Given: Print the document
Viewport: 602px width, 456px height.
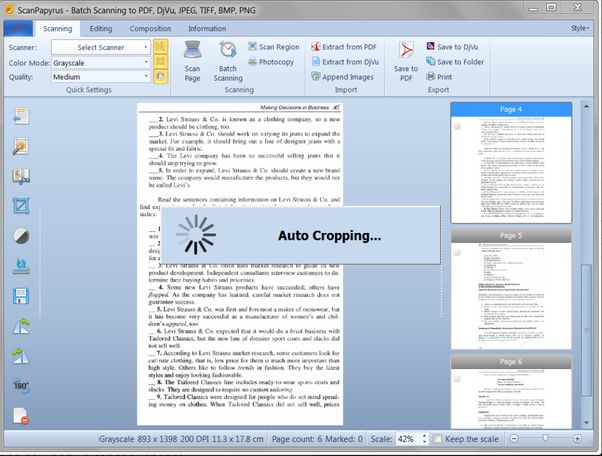Looking at the screenshot, I should click(439, 77).
